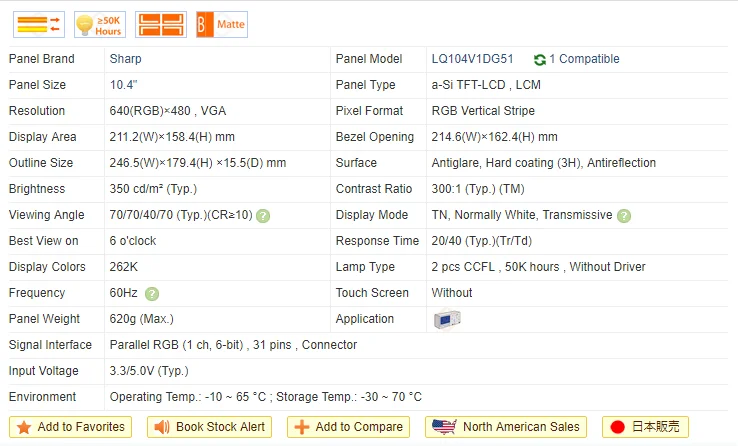
Task: Click the speaker icon on Book Stock Alert
Action: click(x=162, y=427)
